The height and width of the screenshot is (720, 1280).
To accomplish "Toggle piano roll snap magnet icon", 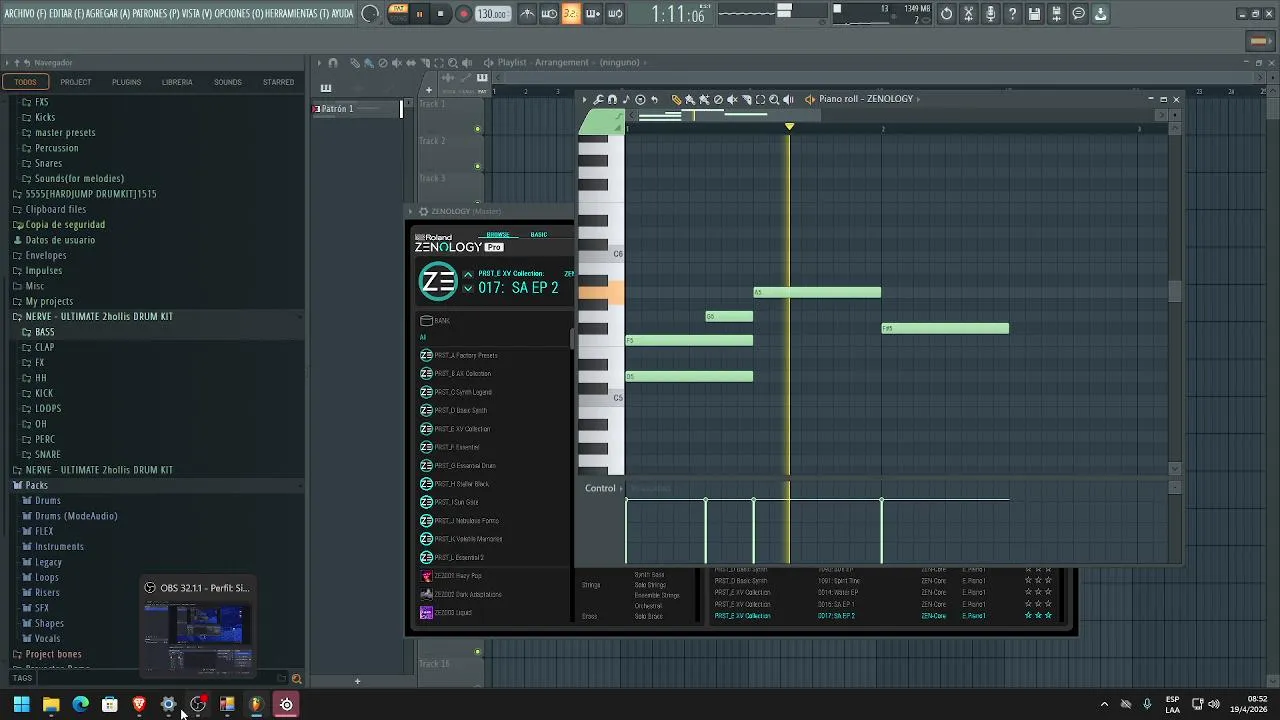I will coord(612,99).
